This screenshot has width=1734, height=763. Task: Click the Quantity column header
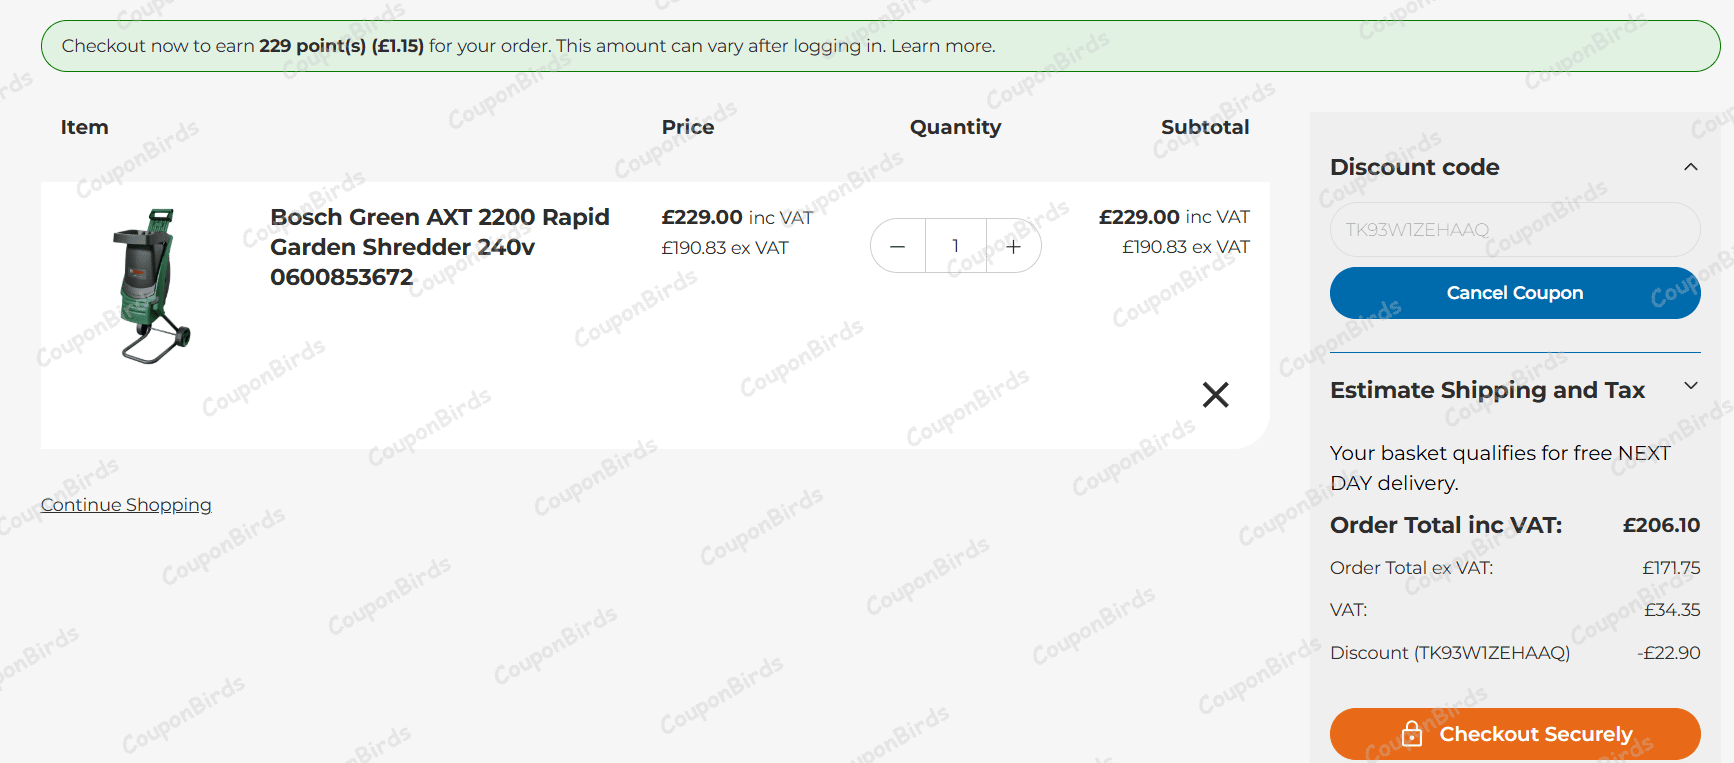click(955, 127)
